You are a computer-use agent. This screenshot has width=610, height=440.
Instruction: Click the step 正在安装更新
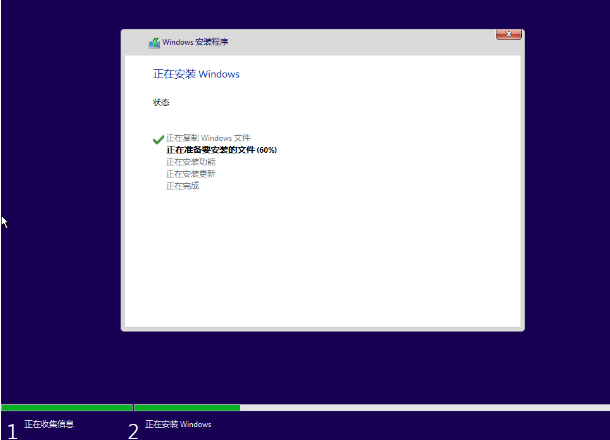(x=191, y=174)
